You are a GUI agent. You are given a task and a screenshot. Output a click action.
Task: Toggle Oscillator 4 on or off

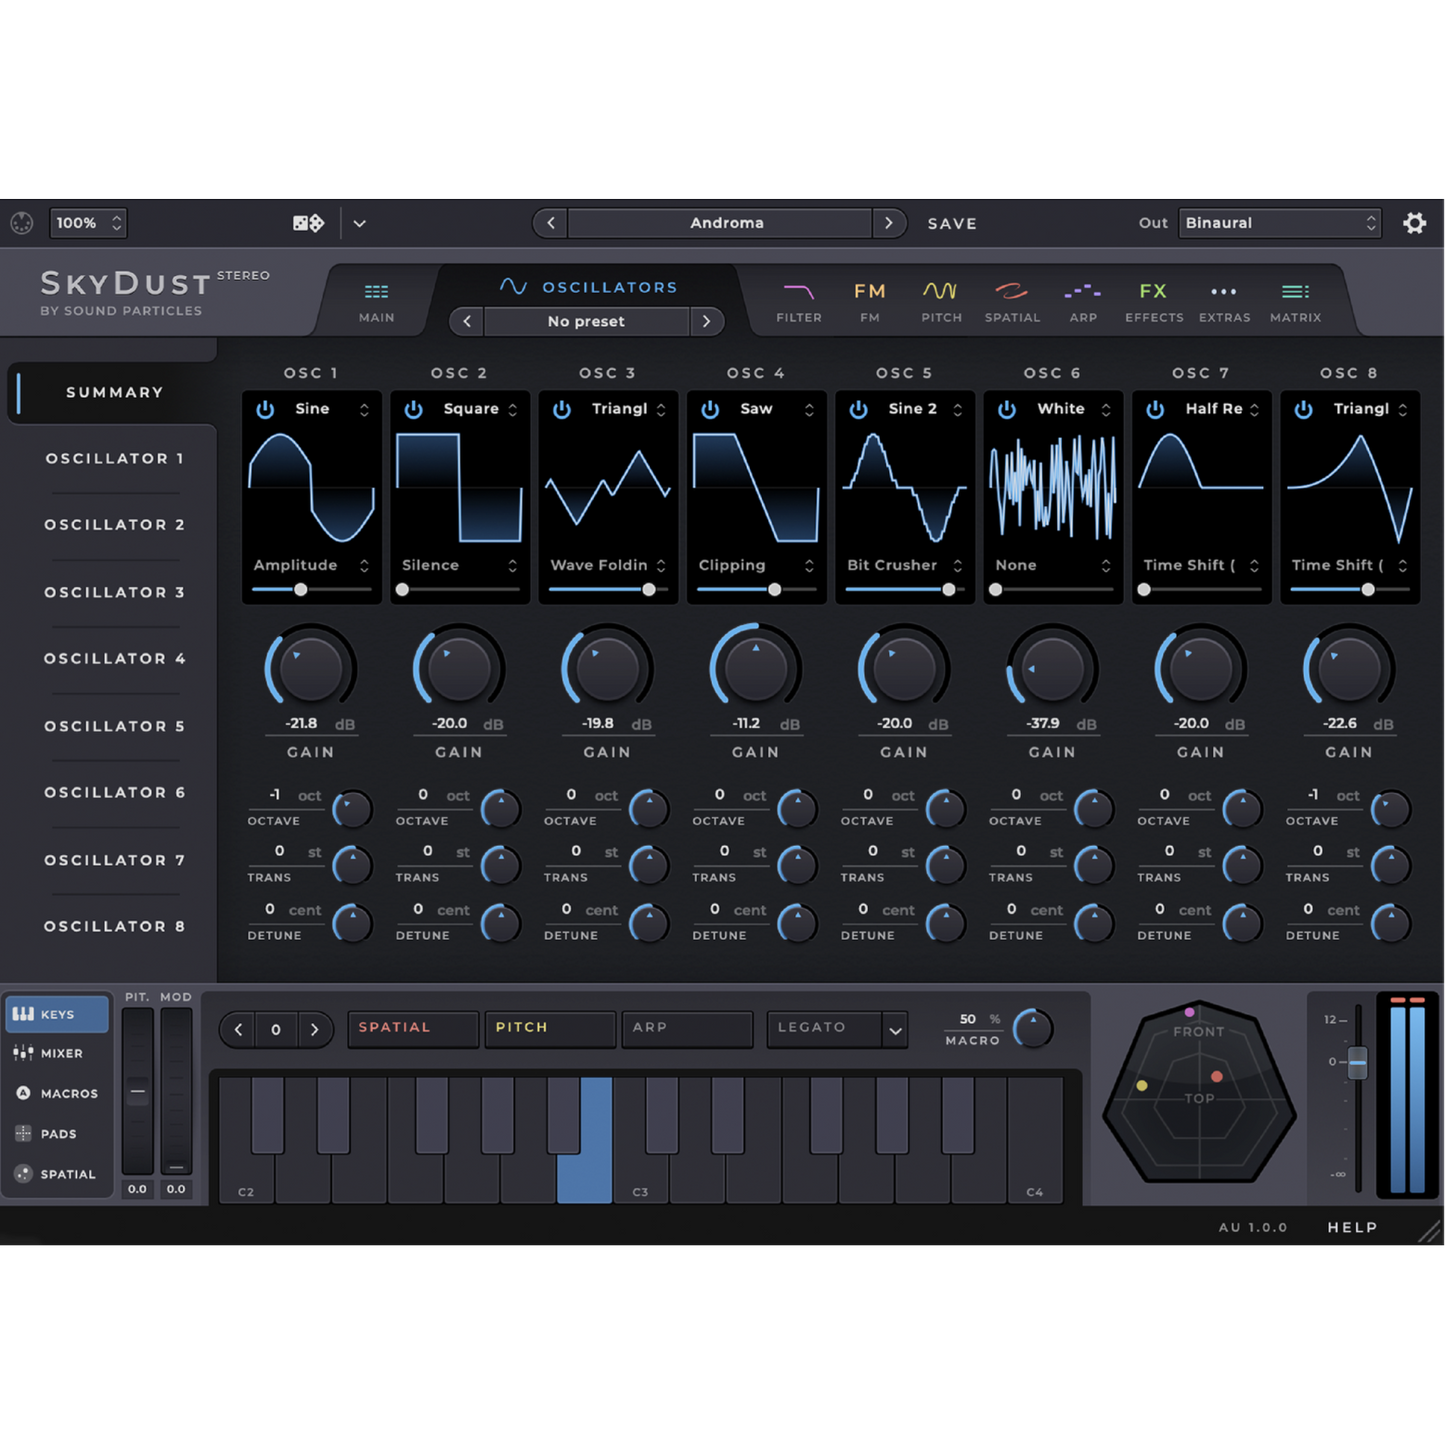pyautogui.click(x=709, y=408)
